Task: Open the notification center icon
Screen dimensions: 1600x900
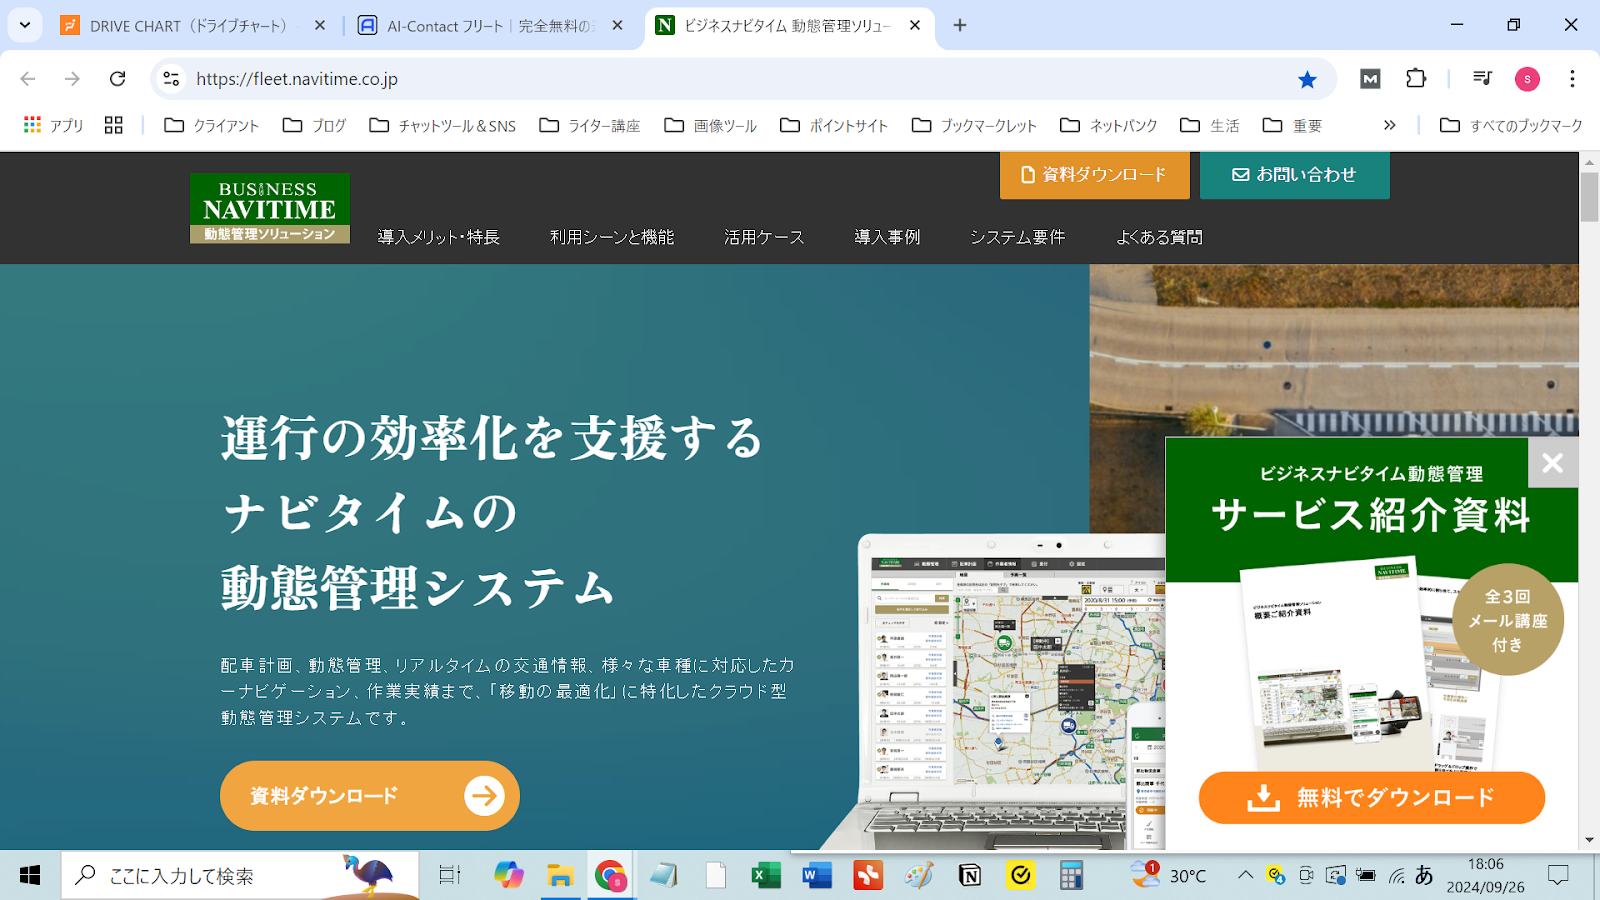Action: click(x=1558, y=875)
